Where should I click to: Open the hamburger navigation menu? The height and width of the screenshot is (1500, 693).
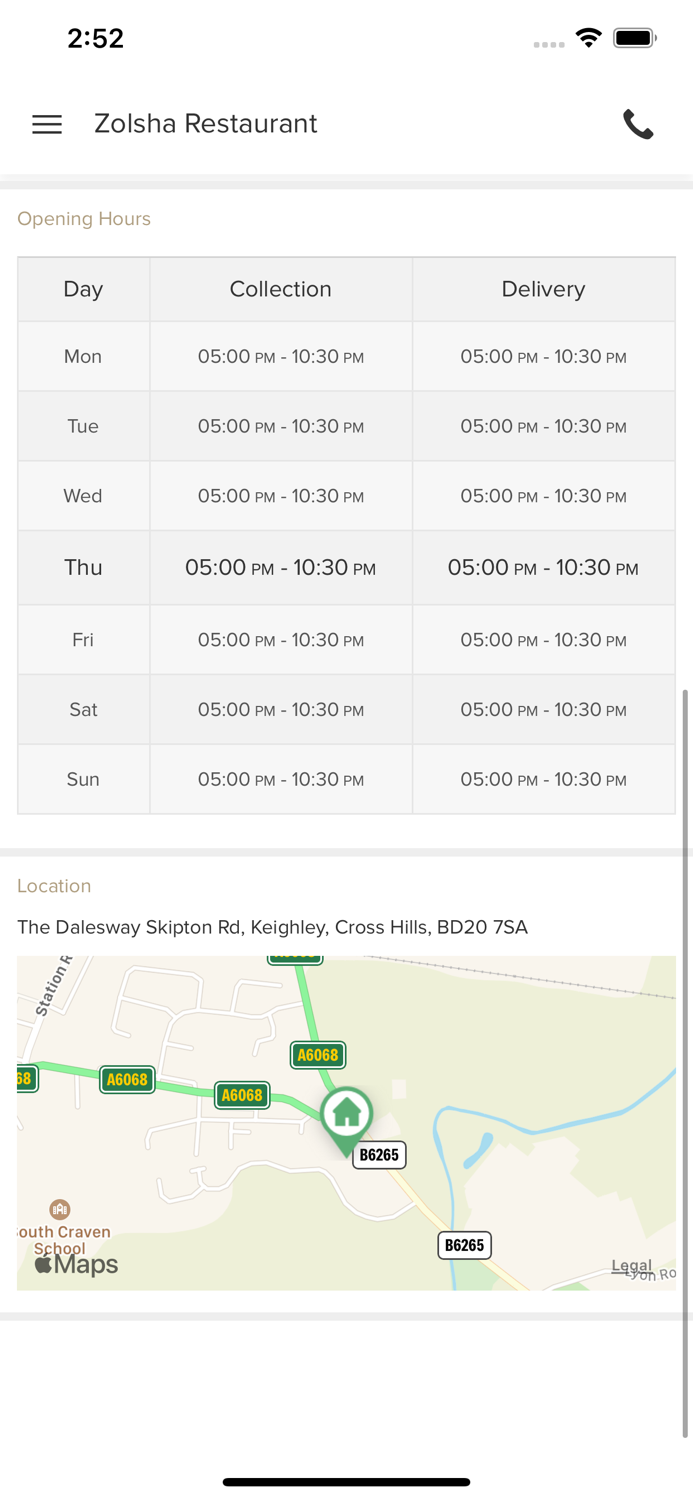[47, 124]
